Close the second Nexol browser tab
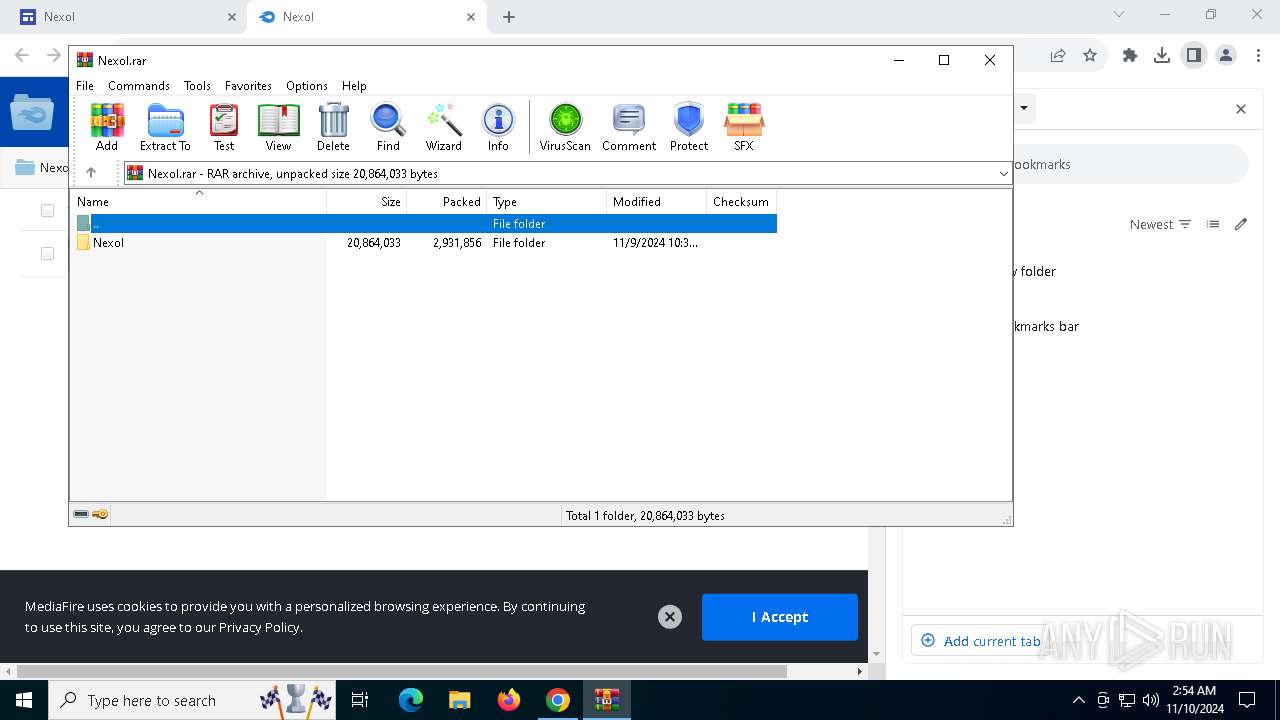 [471, 17]
